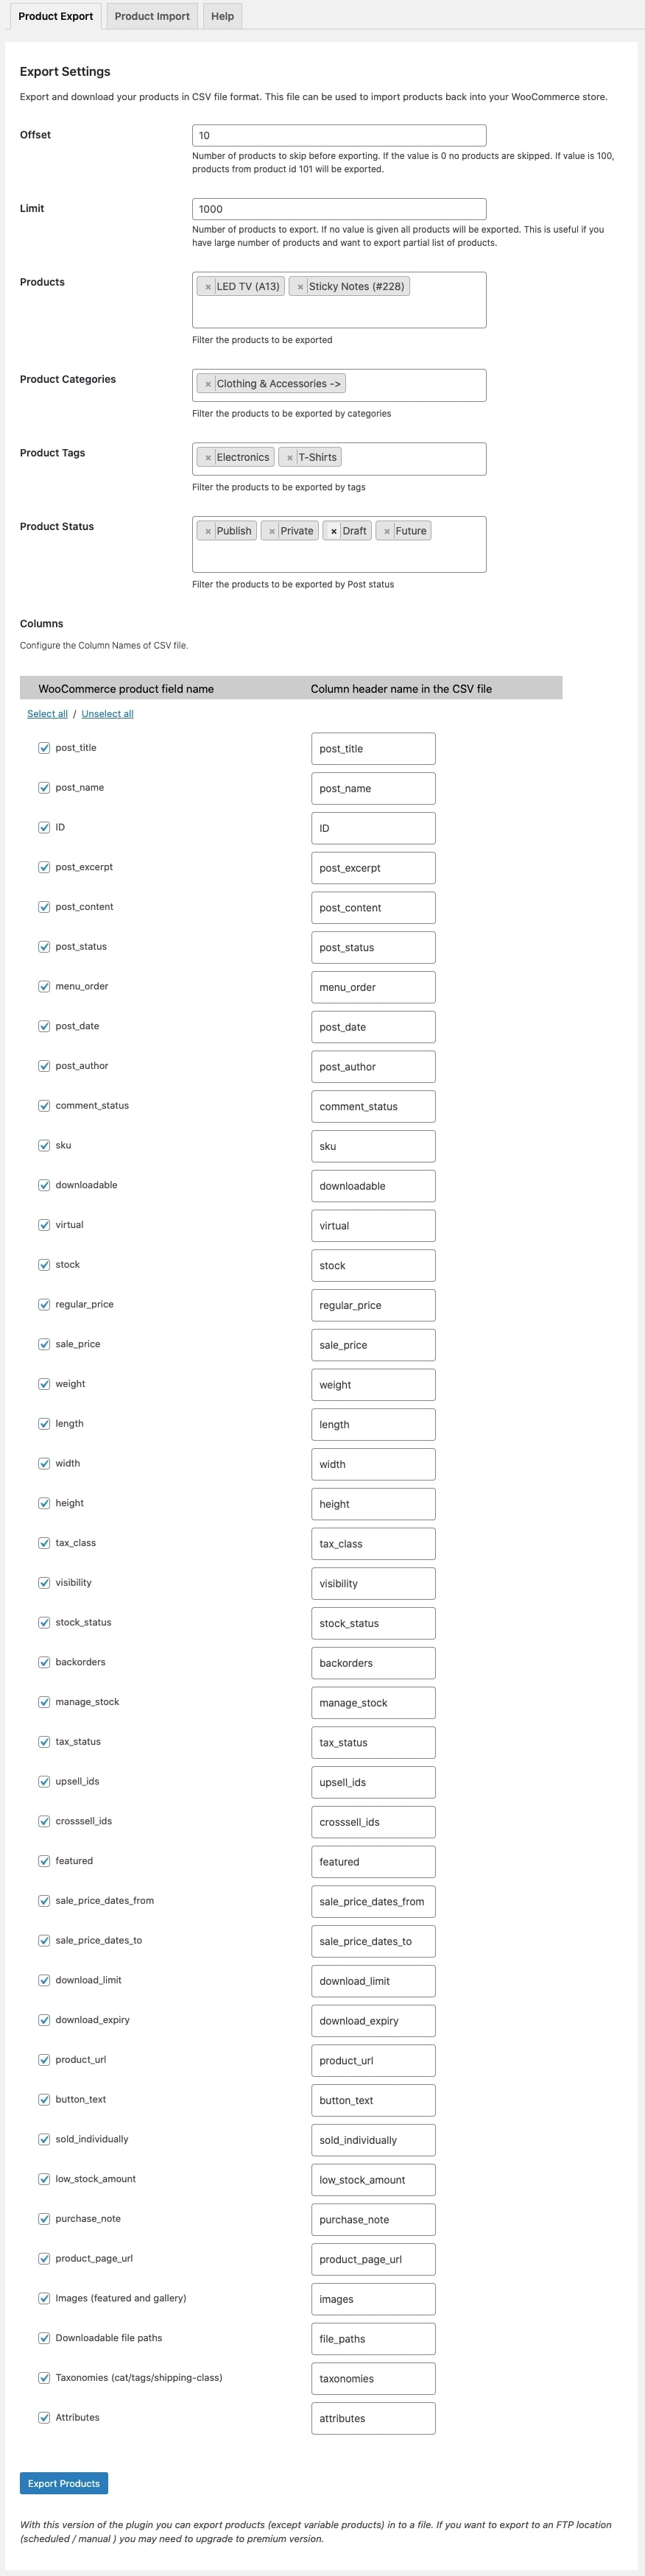Remove the LED TV (A13) product tag
This screenshot has height=2576, width=645.
(208, 287)
